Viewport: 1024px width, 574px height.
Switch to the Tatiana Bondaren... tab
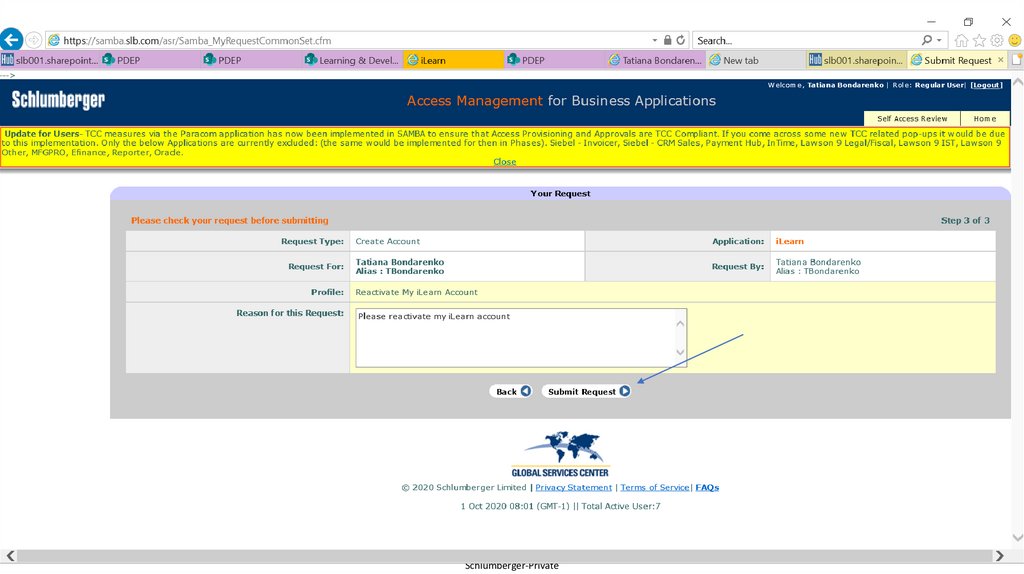pyautogui.click(x=656, y=60)
